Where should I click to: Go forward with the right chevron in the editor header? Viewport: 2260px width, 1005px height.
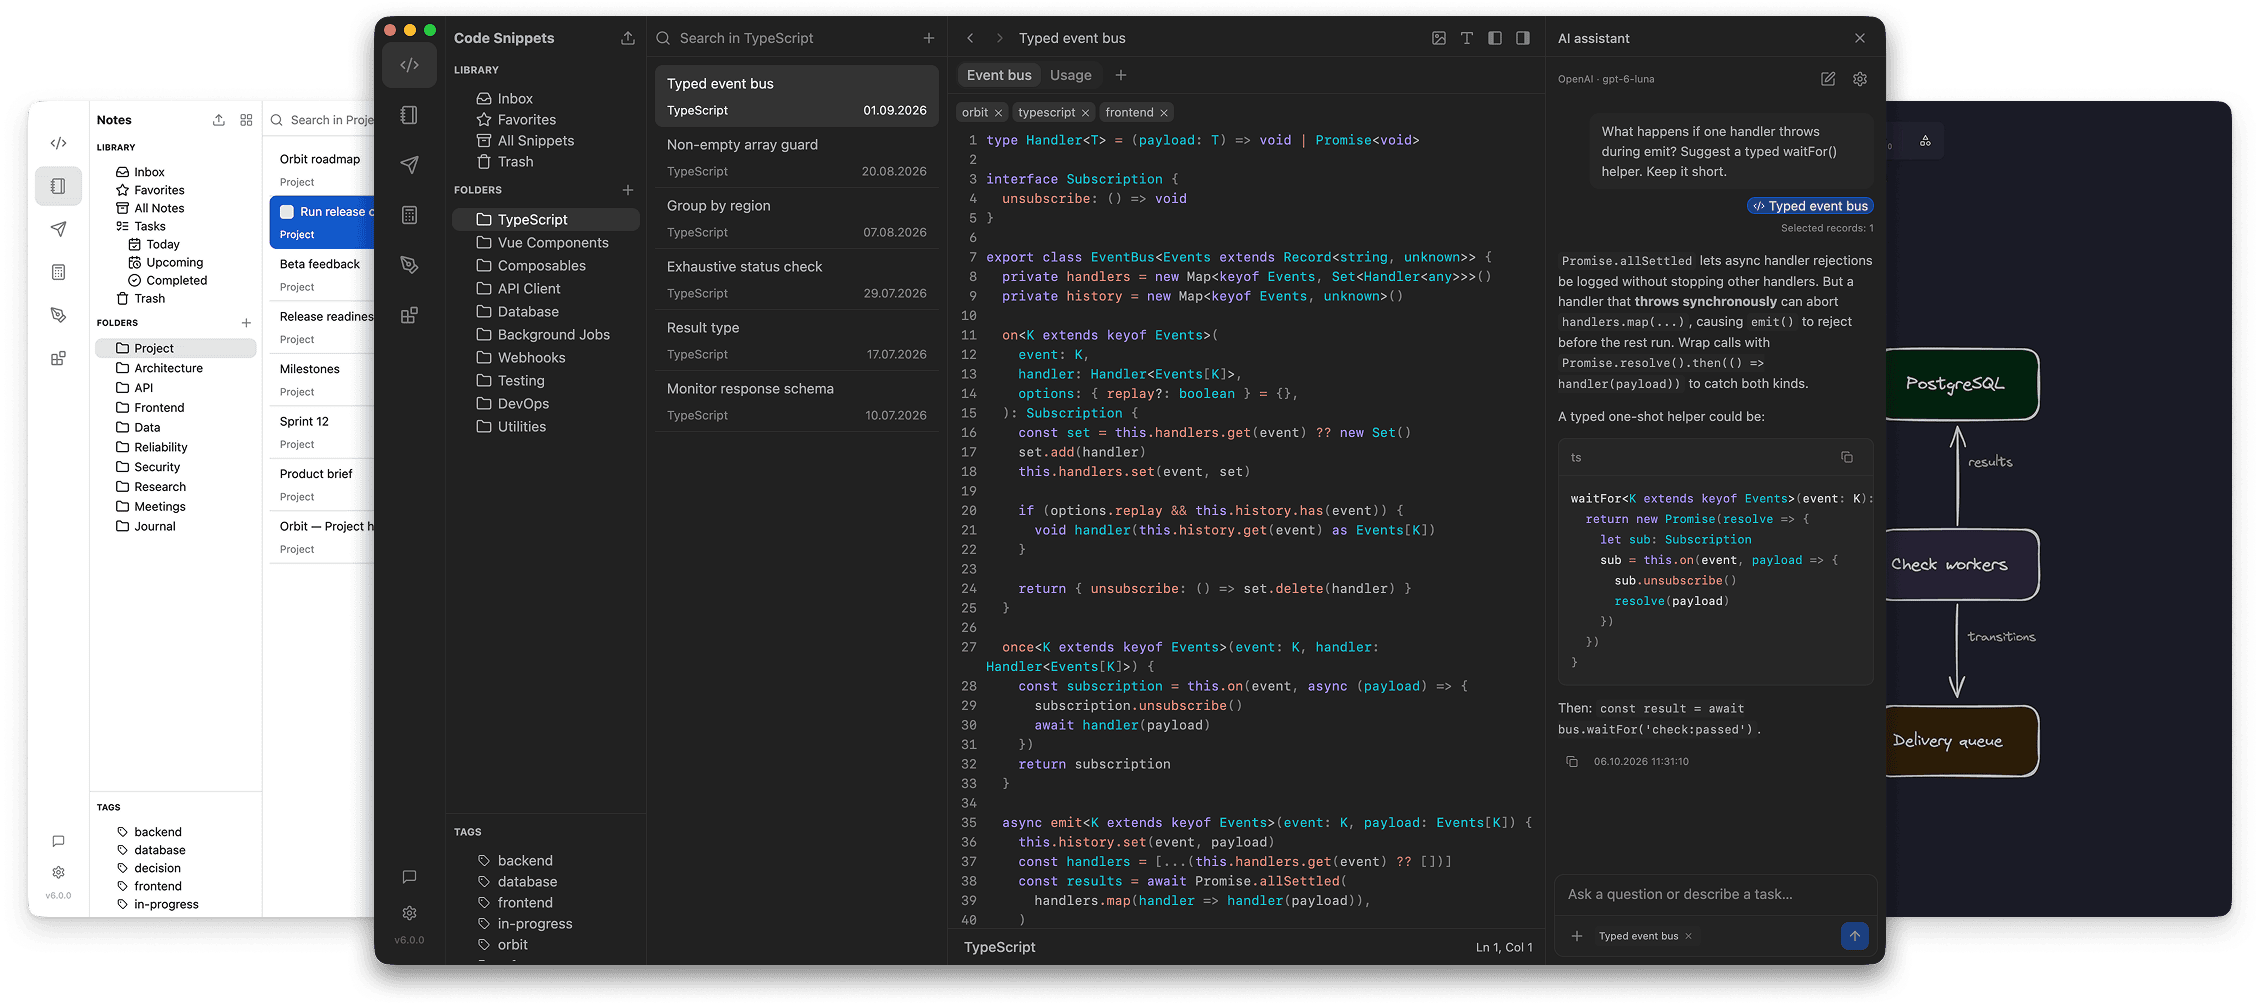click(999, 38)
